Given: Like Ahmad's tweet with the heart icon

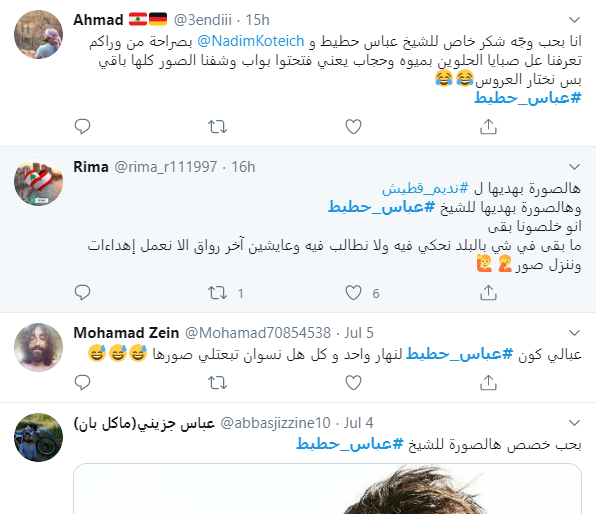Looking at the screenshot, I should (x=353, y=127).
